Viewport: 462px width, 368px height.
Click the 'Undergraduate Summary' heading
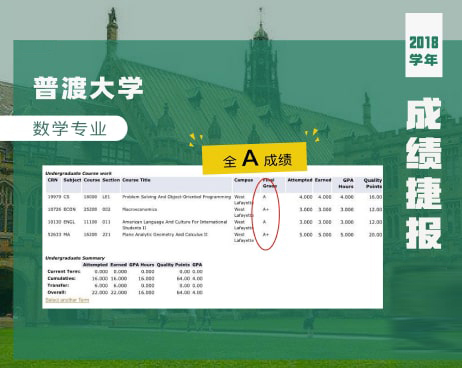(75, 258)
